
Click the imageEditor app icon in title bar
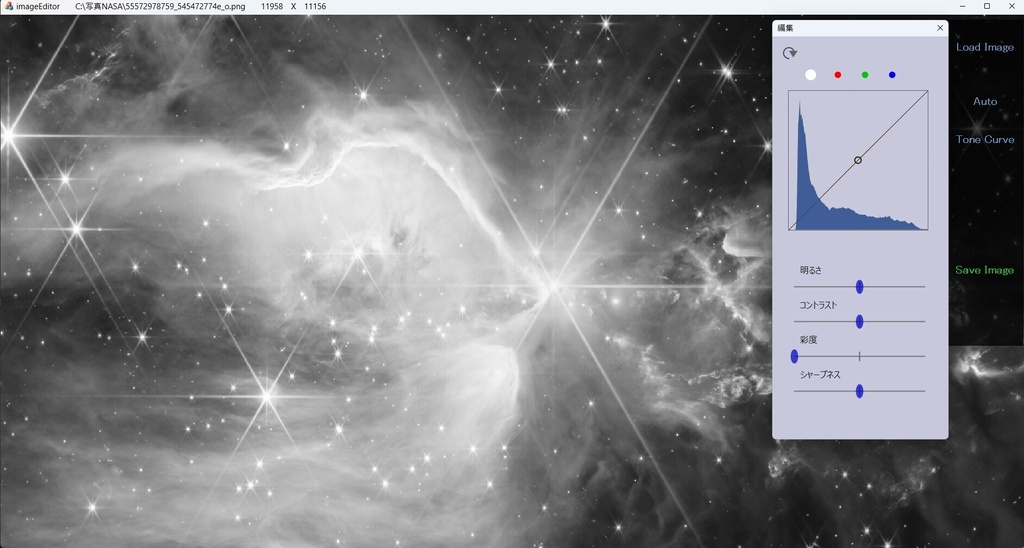[x=8, y=6]
